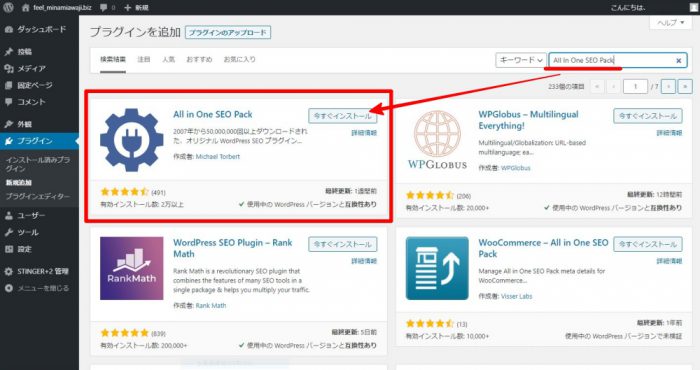Open 設定 settings icon
The height and width of the screenshot is (370, 700).
(8, 249)
